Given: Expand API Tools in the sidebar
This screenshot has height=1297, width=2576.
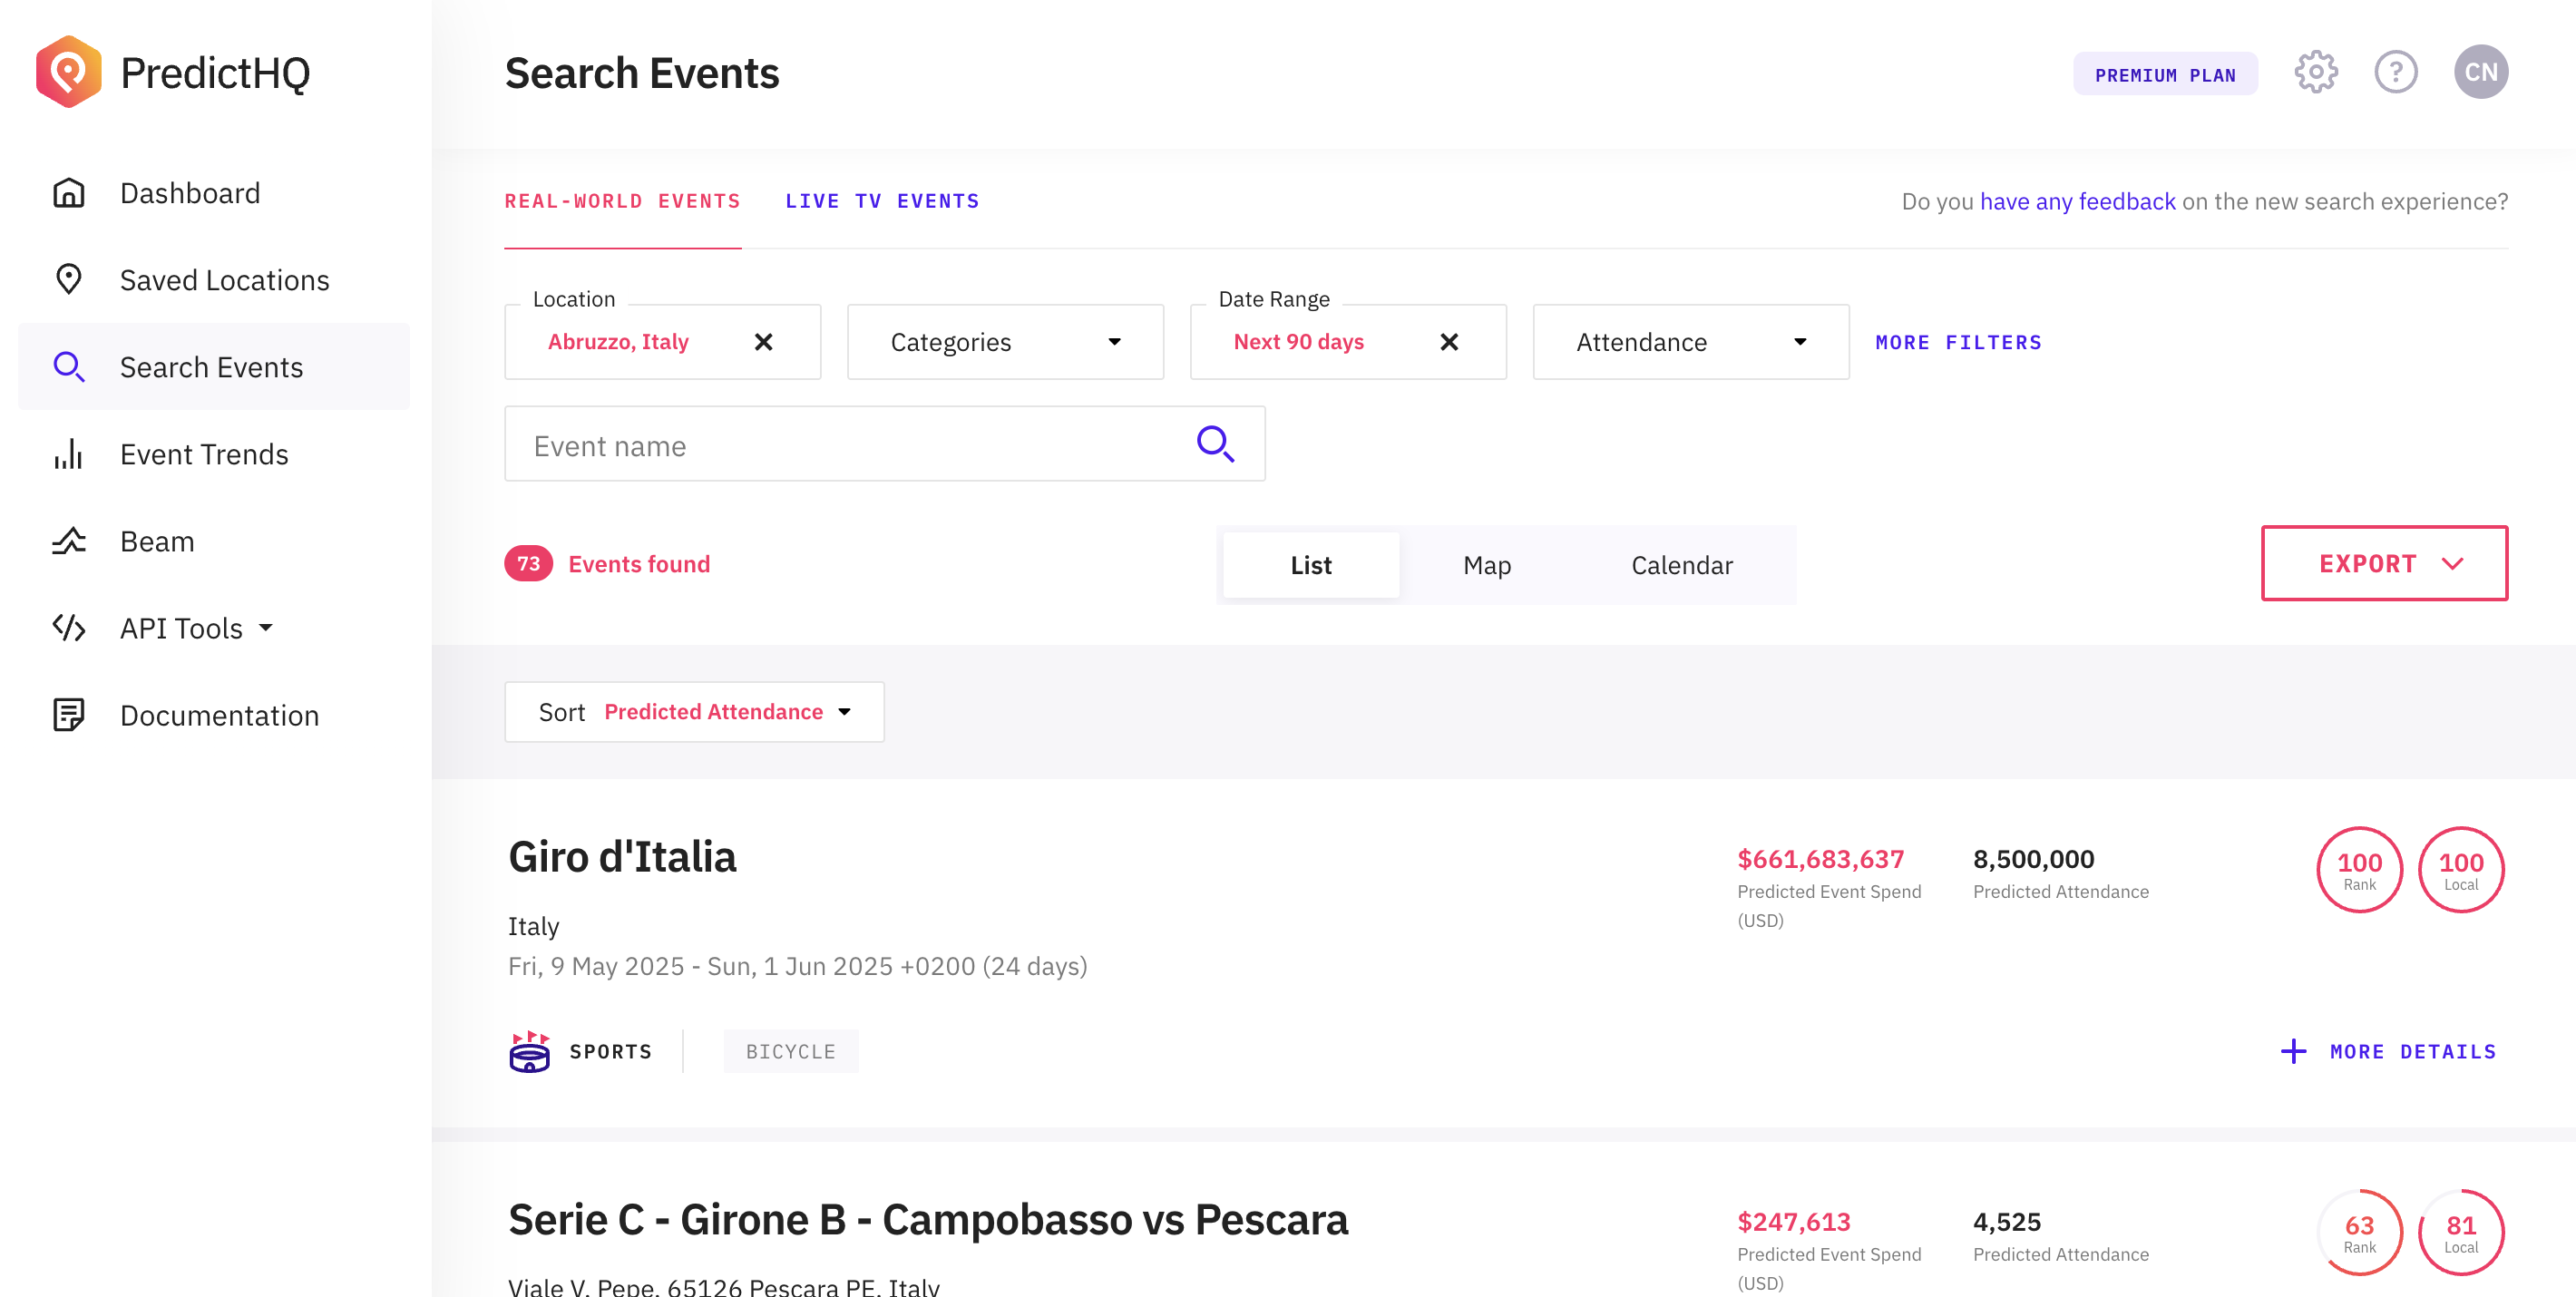Looking at the screenshot, I should (x=196, y=628).
